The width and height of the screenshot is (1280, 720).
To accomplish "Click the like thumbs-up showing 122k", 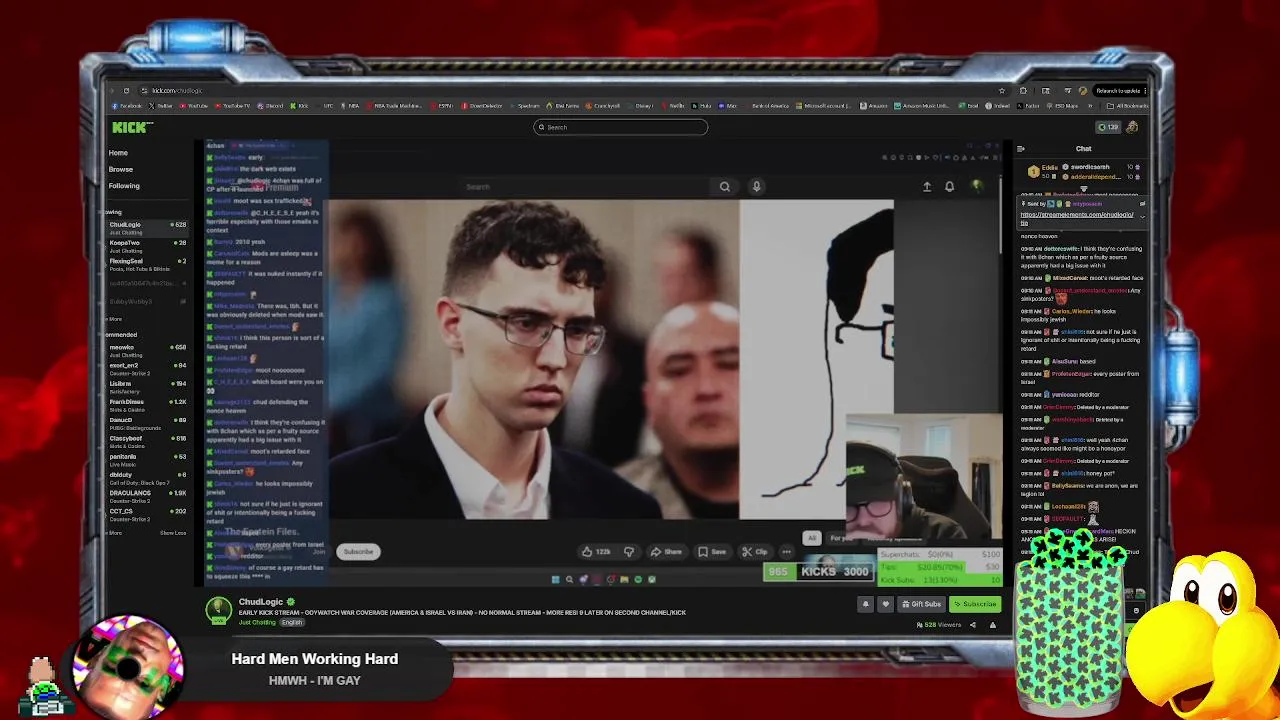I will [597, 552].
